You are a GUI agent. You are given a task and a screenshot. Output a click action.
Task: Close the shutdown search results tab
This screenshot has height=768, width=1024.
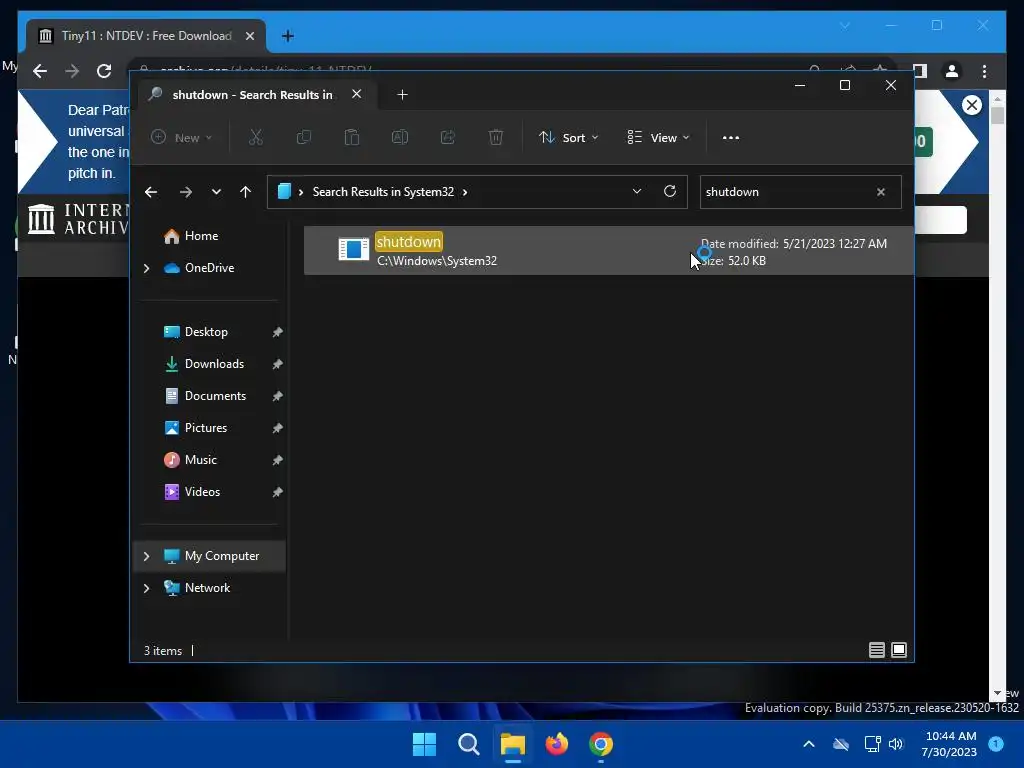tap(357, 94)
